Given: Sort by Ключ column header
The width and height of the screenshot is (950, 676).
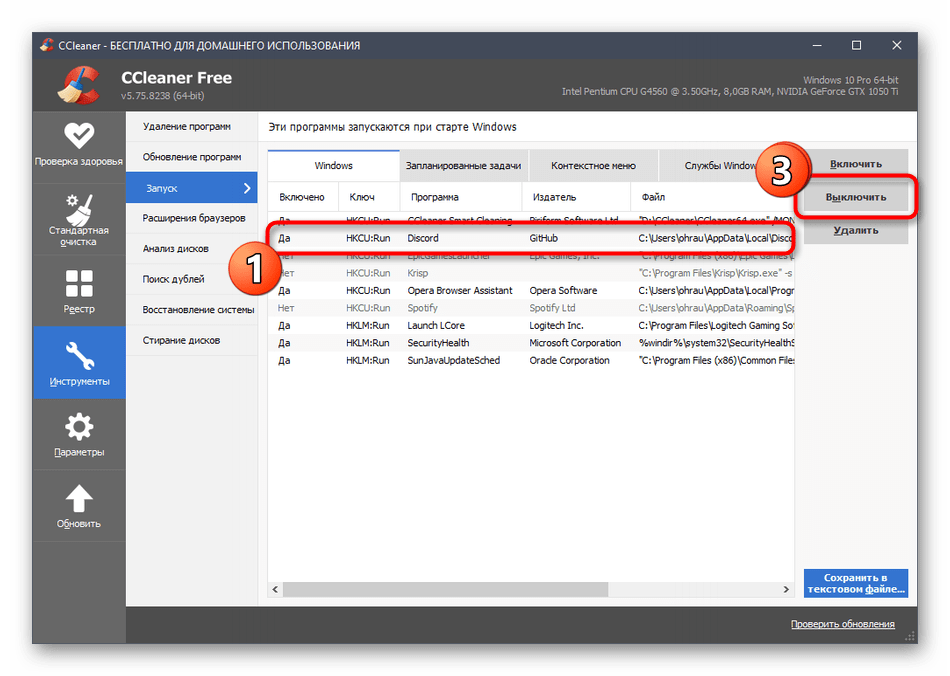Looking at the screenshot, I should point(369,197).
